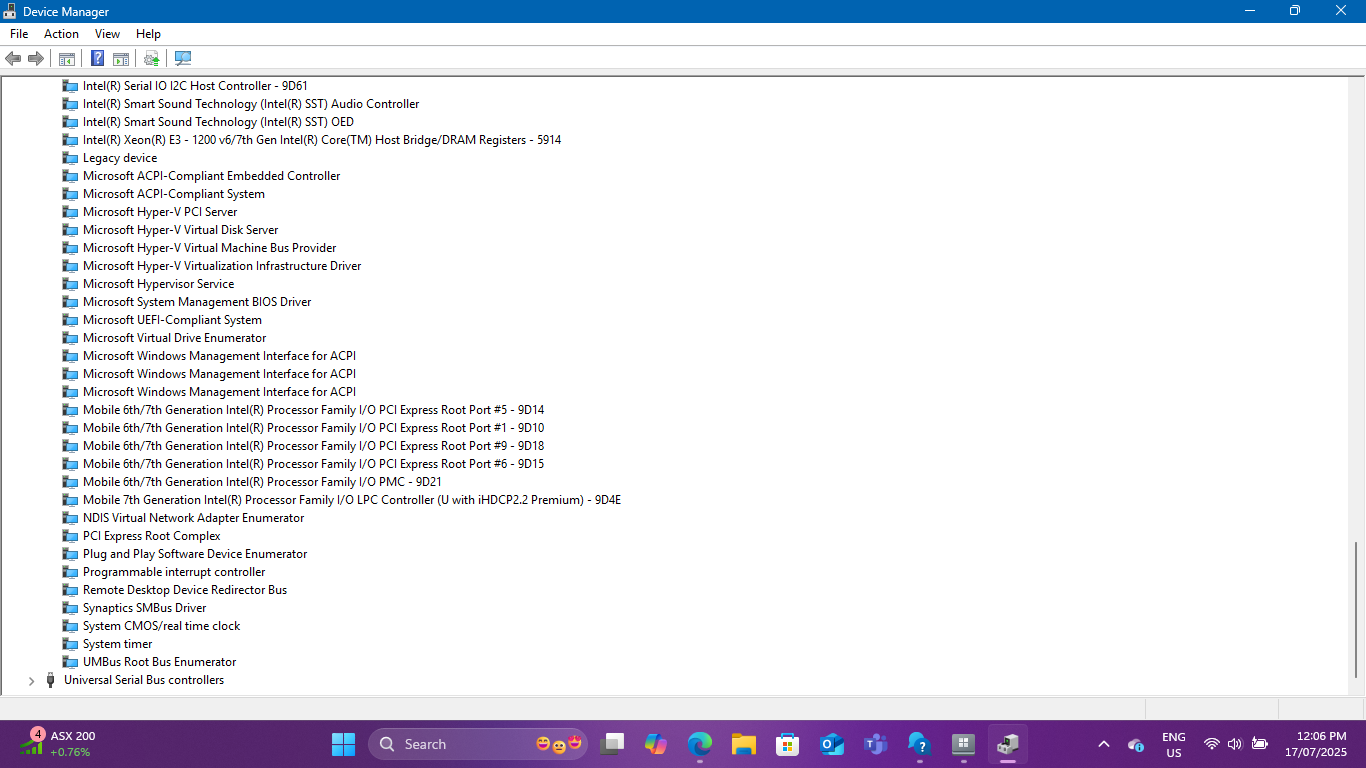1366x768 pixels.
Task: Select I/O LPC Controller - 9D4E device
Action: tap(352, 500)
